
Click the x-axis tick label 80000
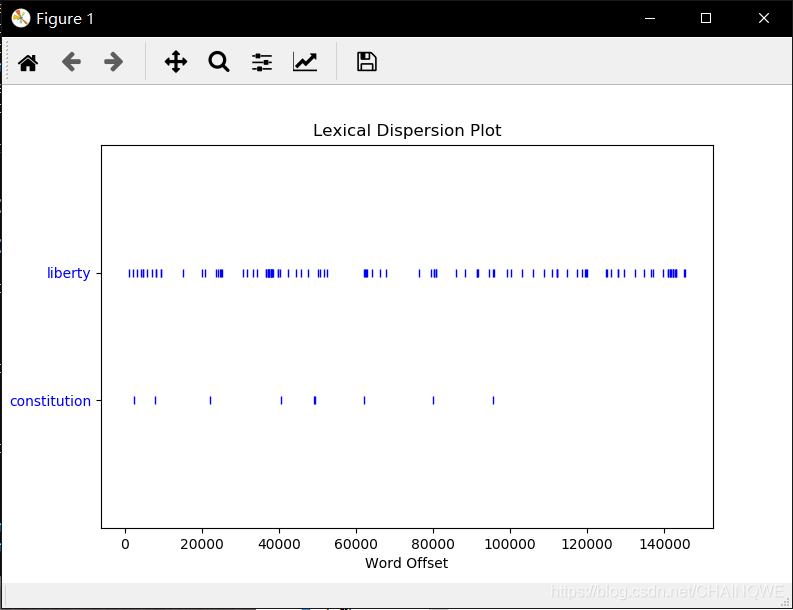point(433,544)
